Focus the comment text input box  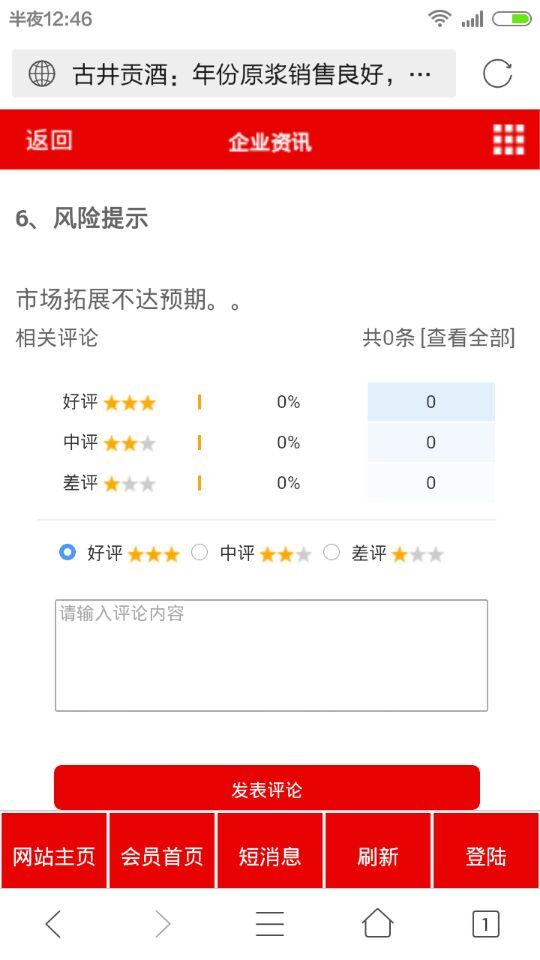271,655
